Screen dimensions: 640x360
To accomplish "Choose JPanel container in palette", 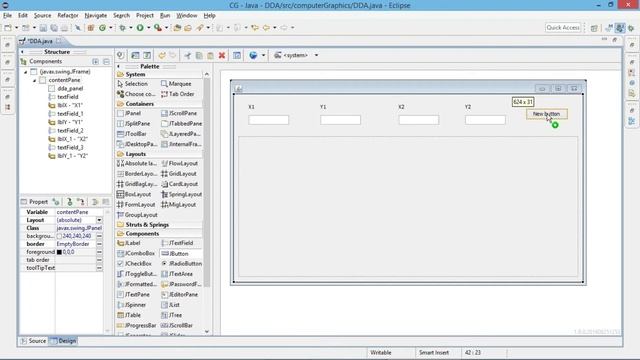I will tap(129, 113).
